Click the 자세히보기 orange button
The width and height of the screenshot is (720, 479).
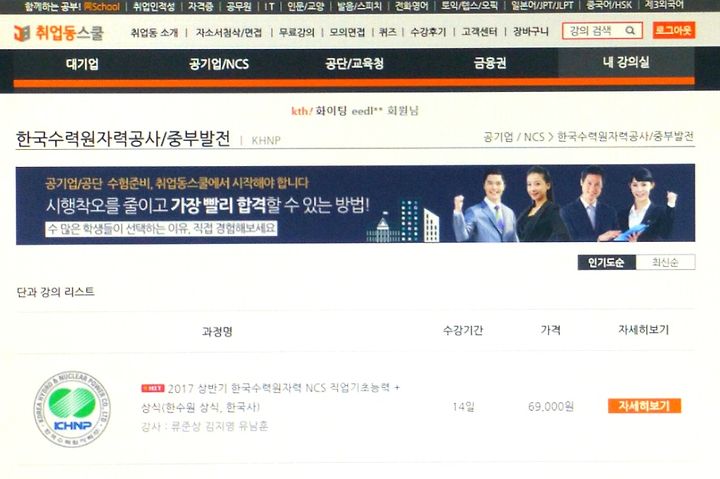[x=644, y=406]
